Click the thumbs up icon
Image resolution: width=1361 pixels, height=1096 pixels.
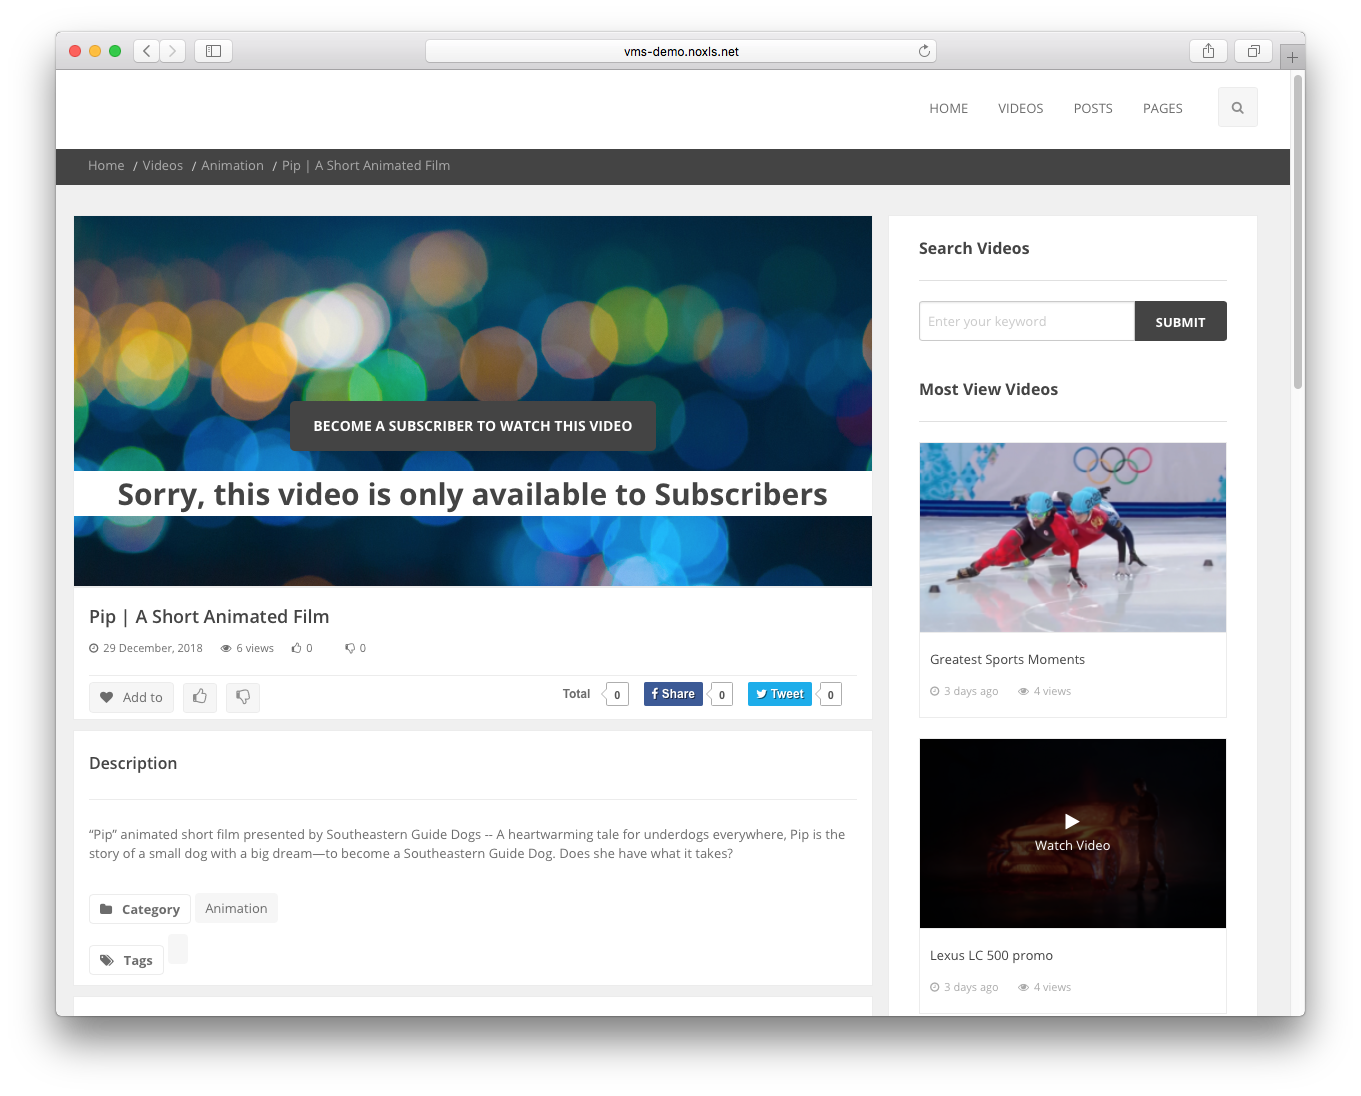199,697
